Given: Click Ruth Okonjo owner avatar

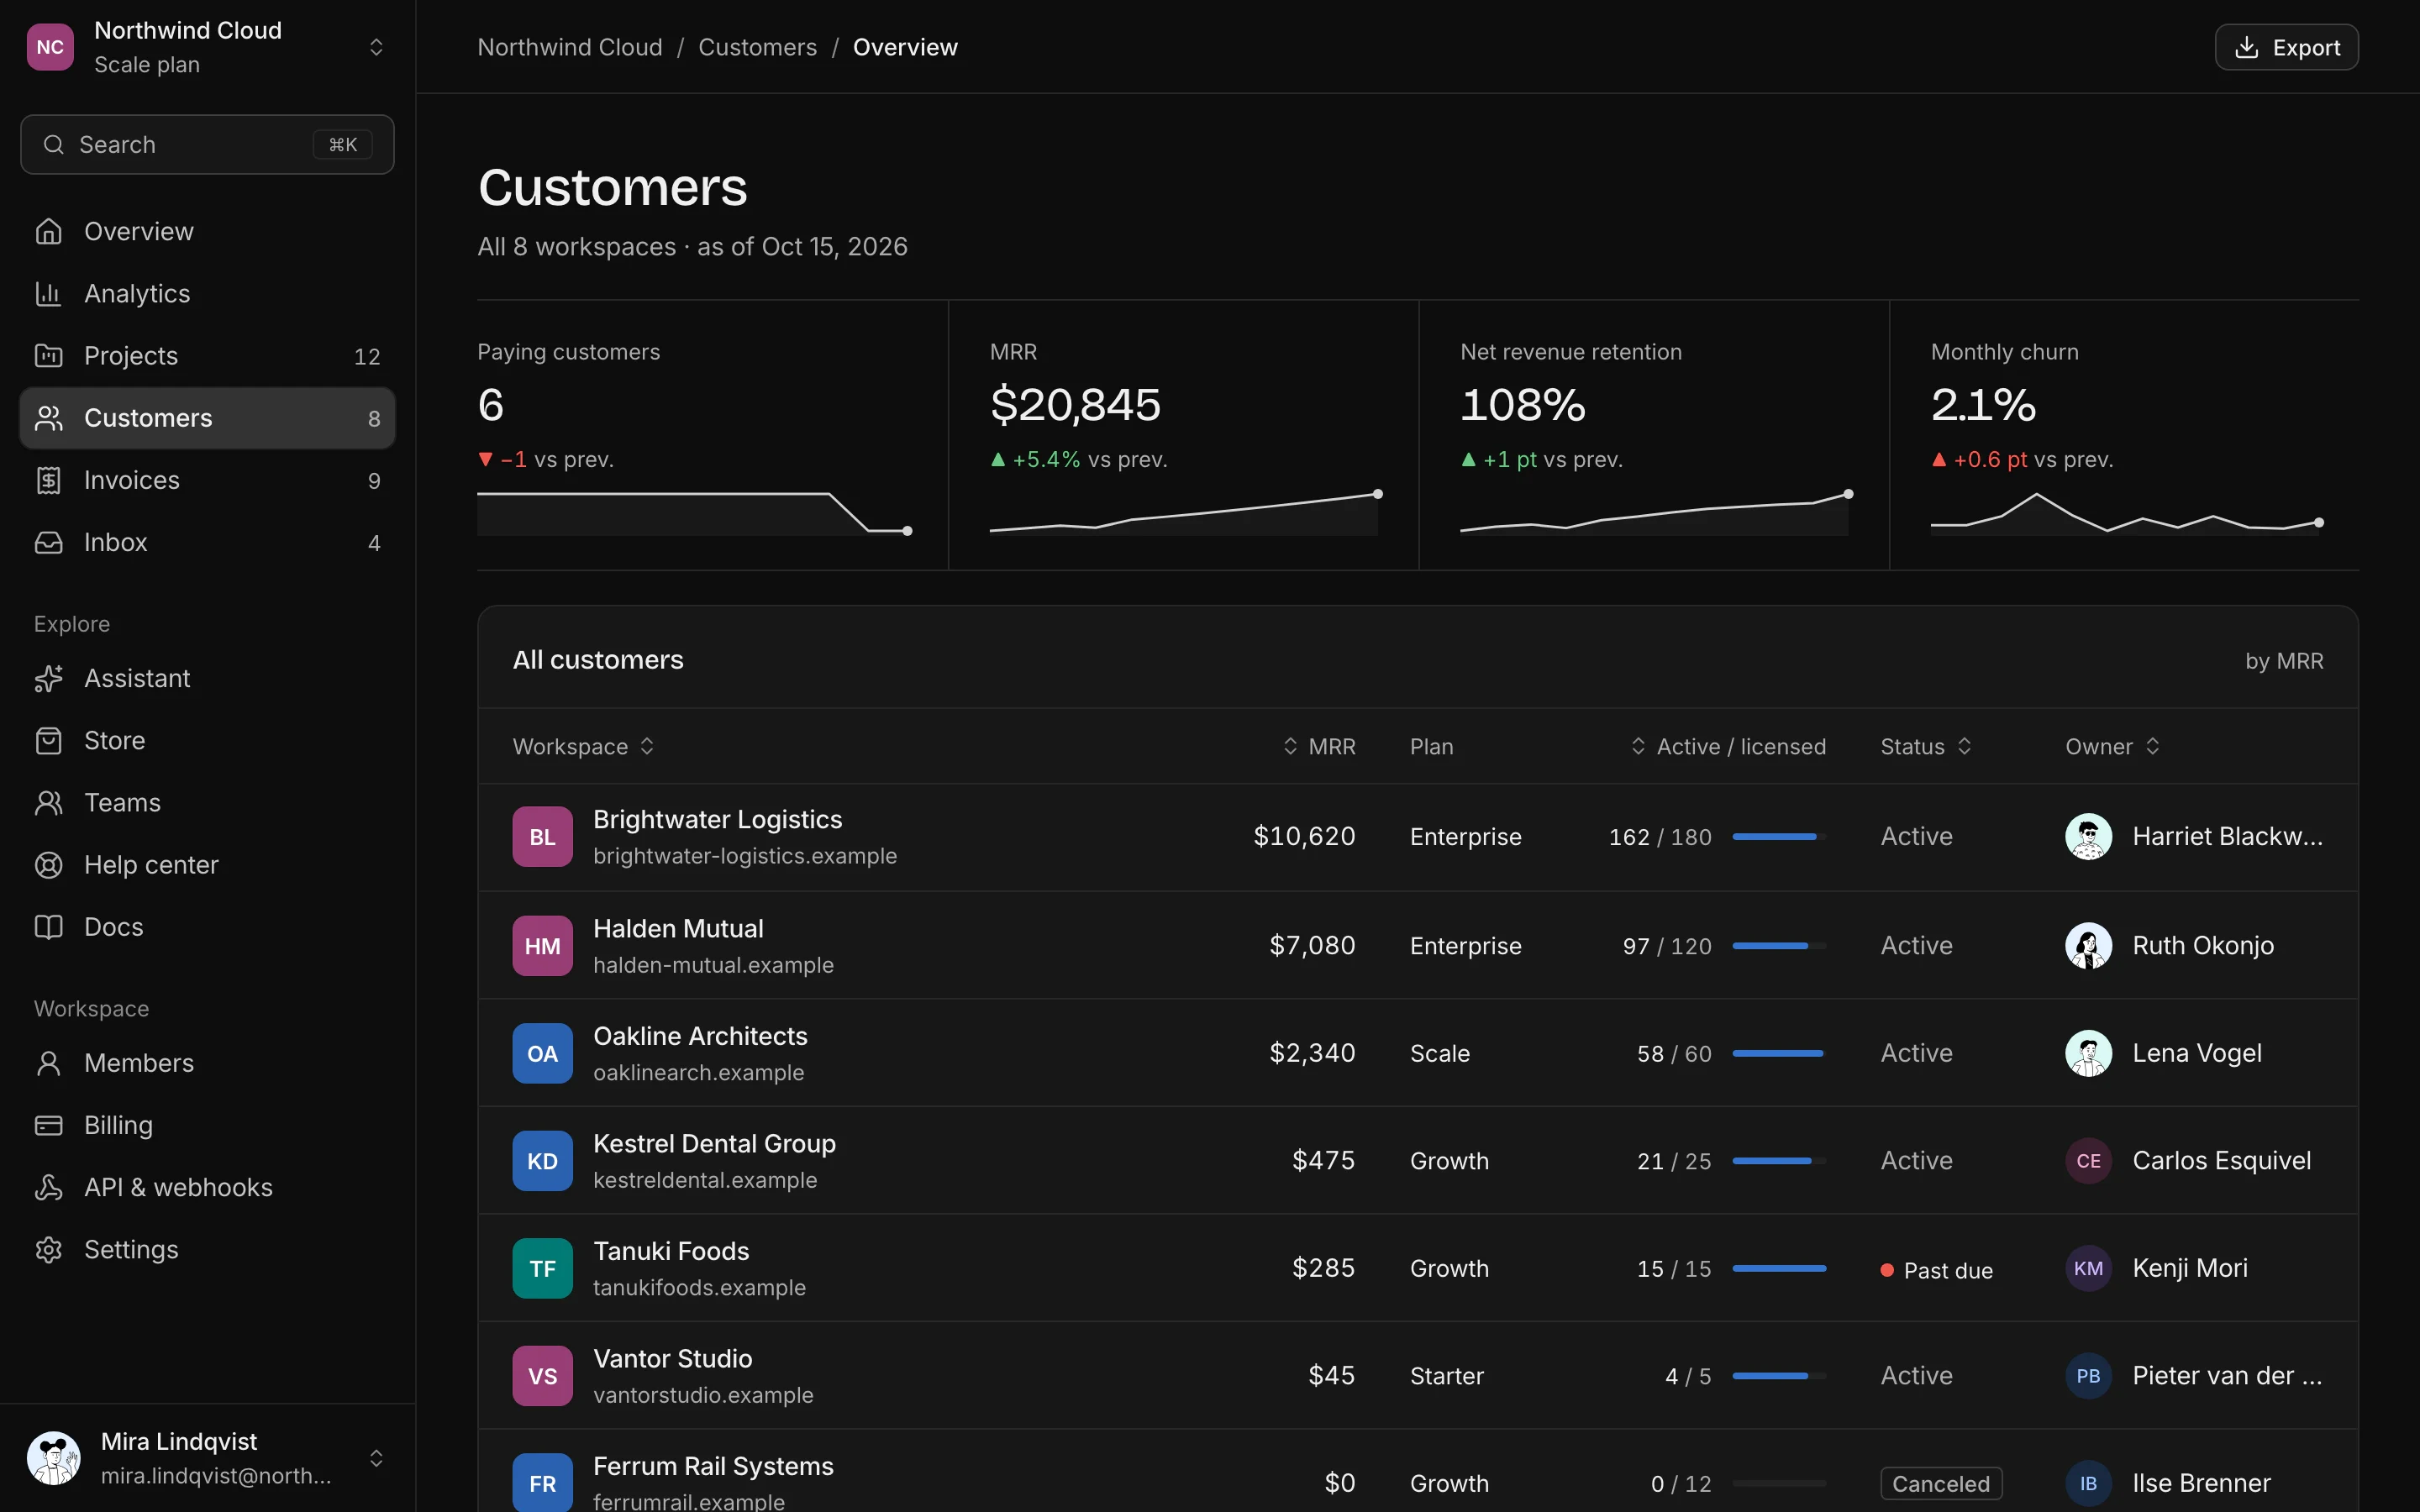Looking at the screenshot, I should [2088, 945].
